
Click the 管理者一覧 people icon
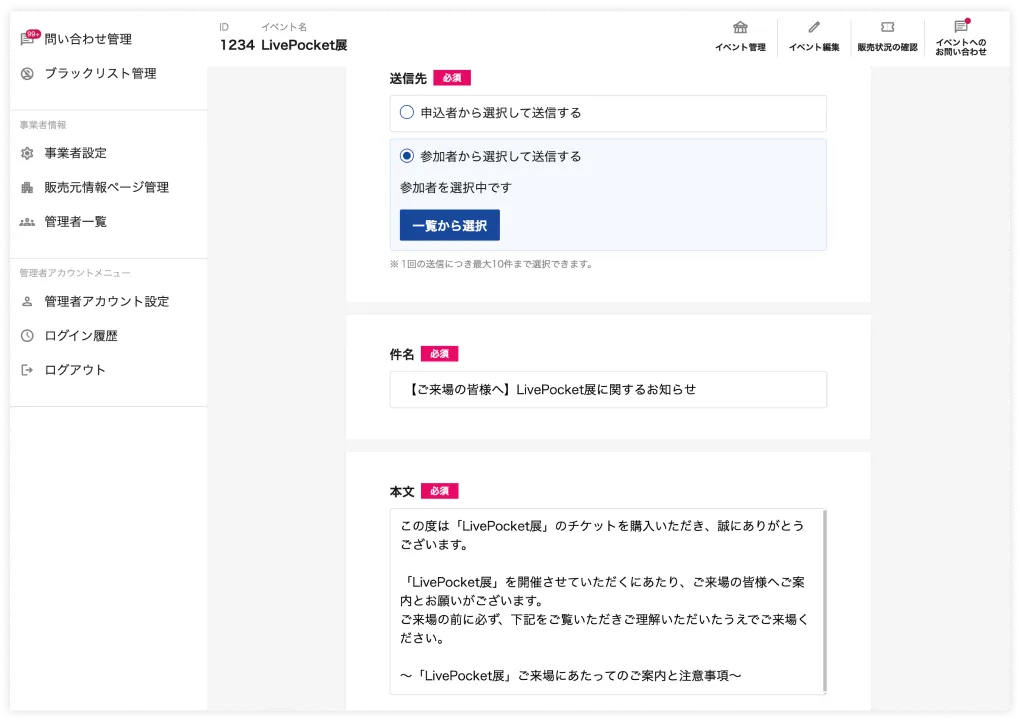[28, 222]
